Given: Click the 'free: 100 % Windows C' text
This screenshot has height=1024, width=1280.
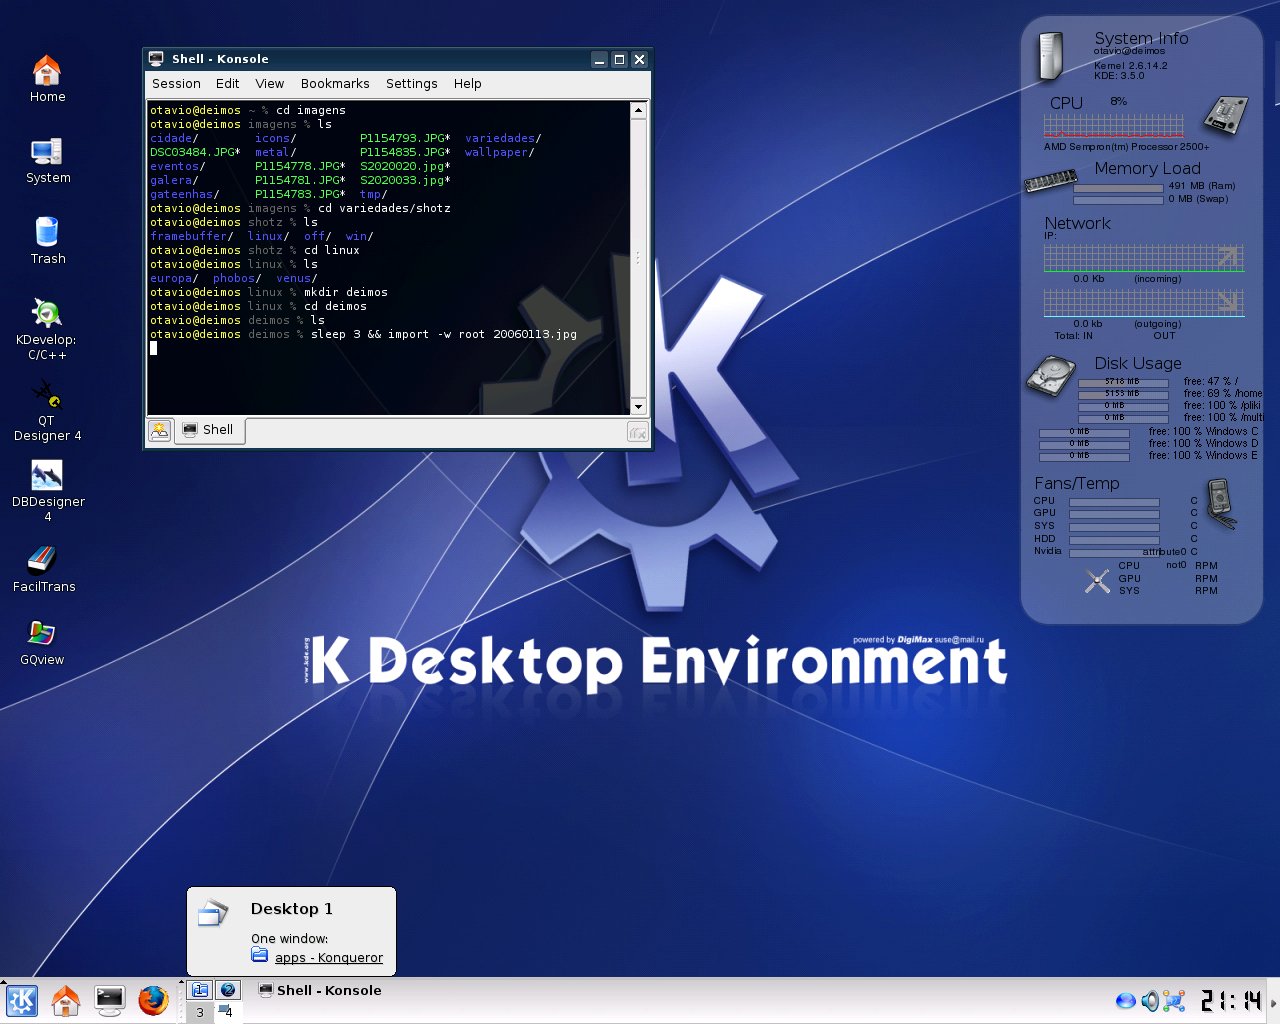Looking at the screenshot, I should [1203, 431].
